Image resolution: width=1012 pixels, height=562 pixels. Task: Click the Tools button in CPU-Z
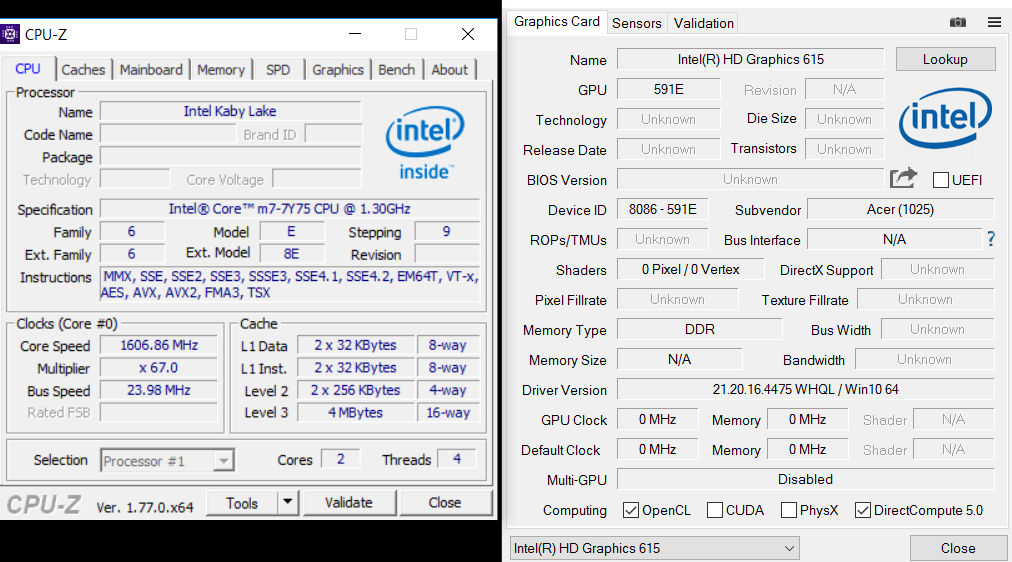243,503
